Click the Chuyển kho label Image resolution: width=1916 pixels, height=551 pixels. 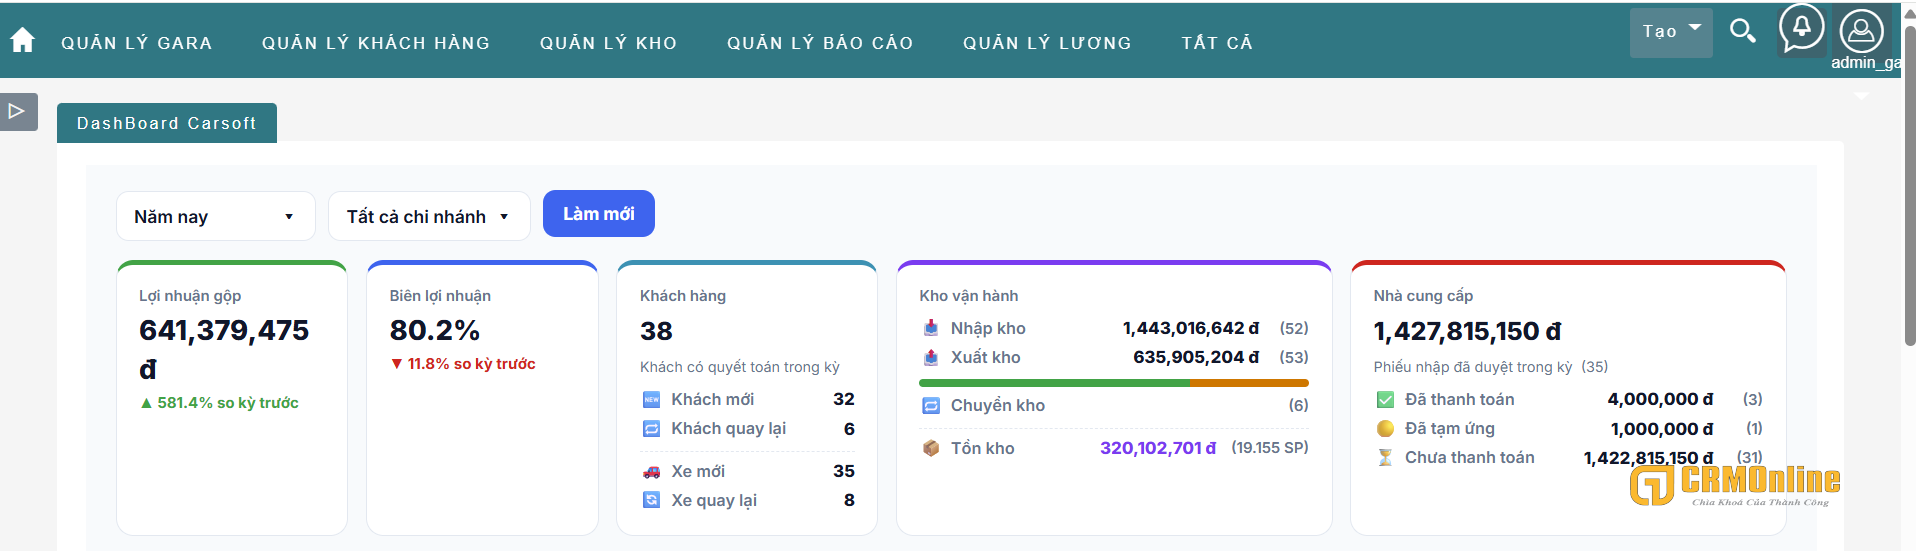[998, 405]
